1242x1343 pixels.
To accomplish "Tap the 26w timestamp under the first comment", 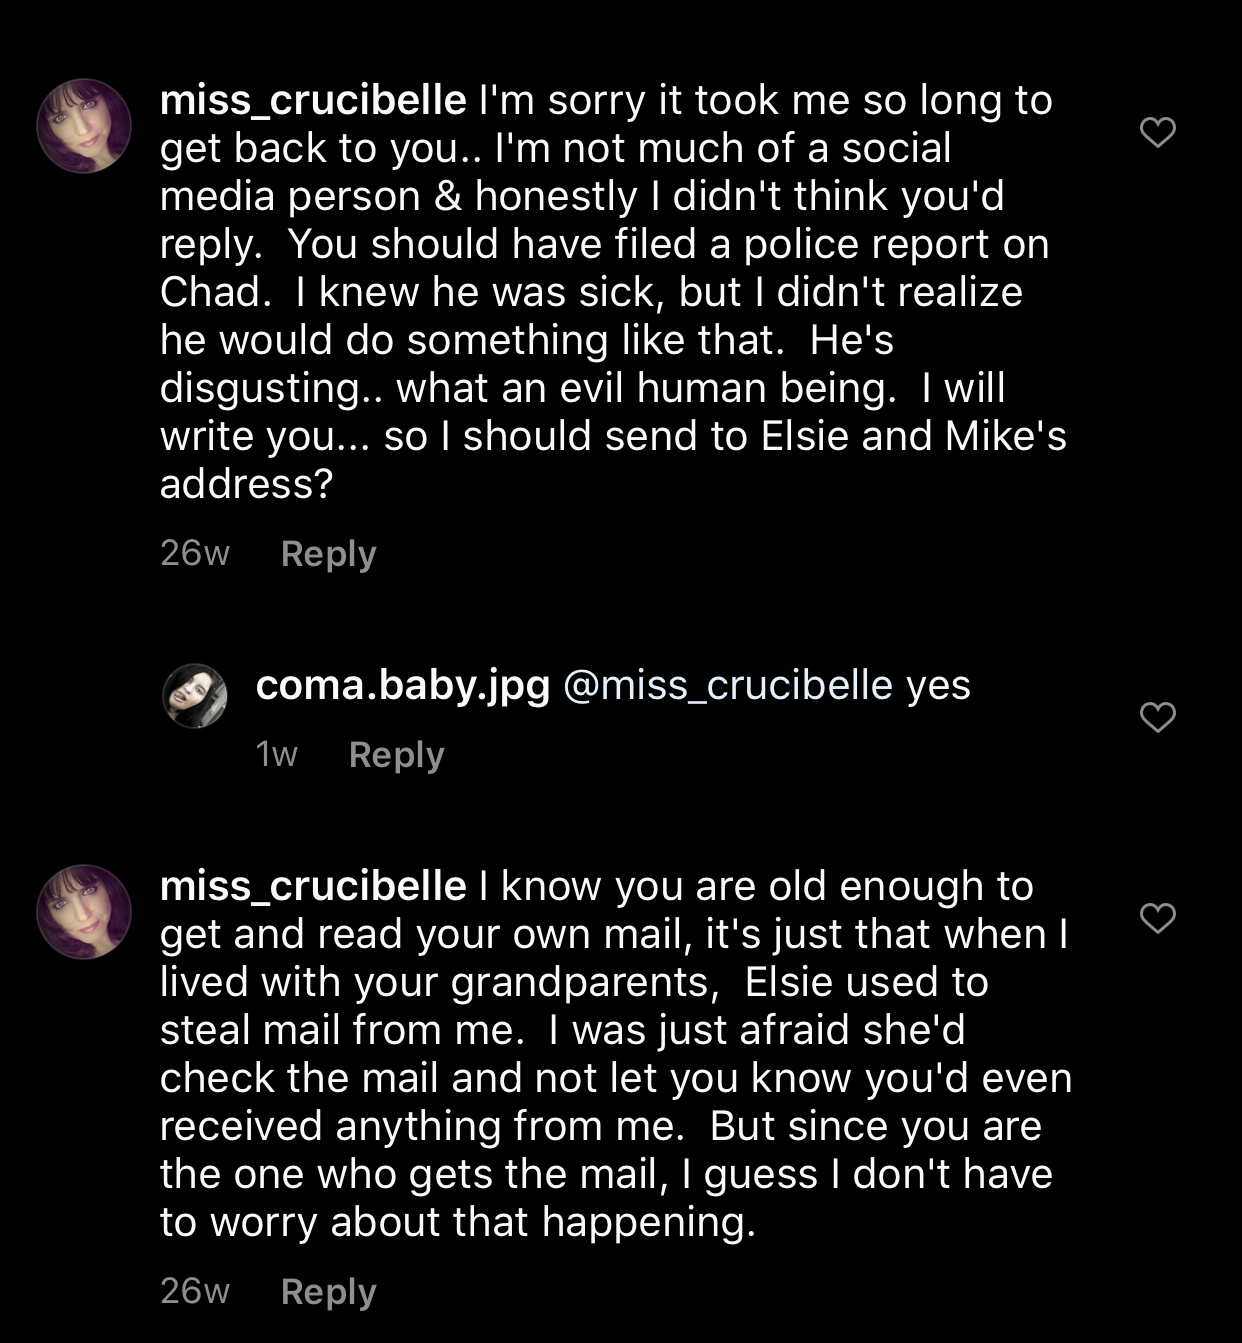I will point(195,553).
